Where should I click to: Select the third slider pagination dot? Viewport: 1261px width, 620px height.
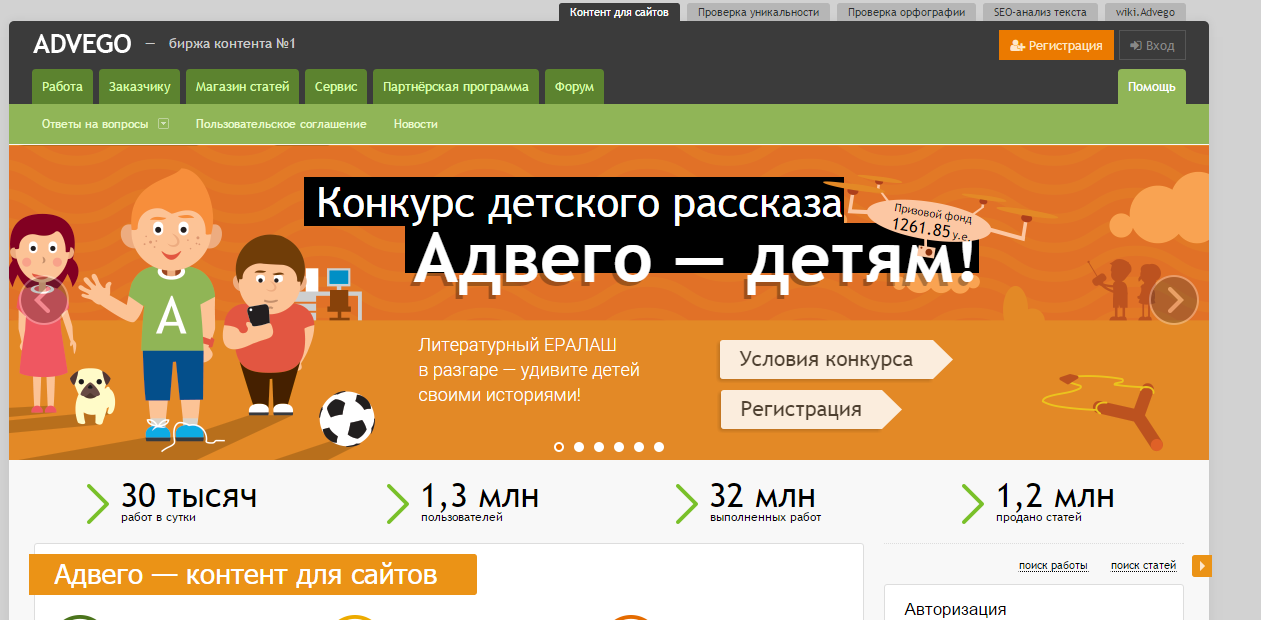coord(599,447)
